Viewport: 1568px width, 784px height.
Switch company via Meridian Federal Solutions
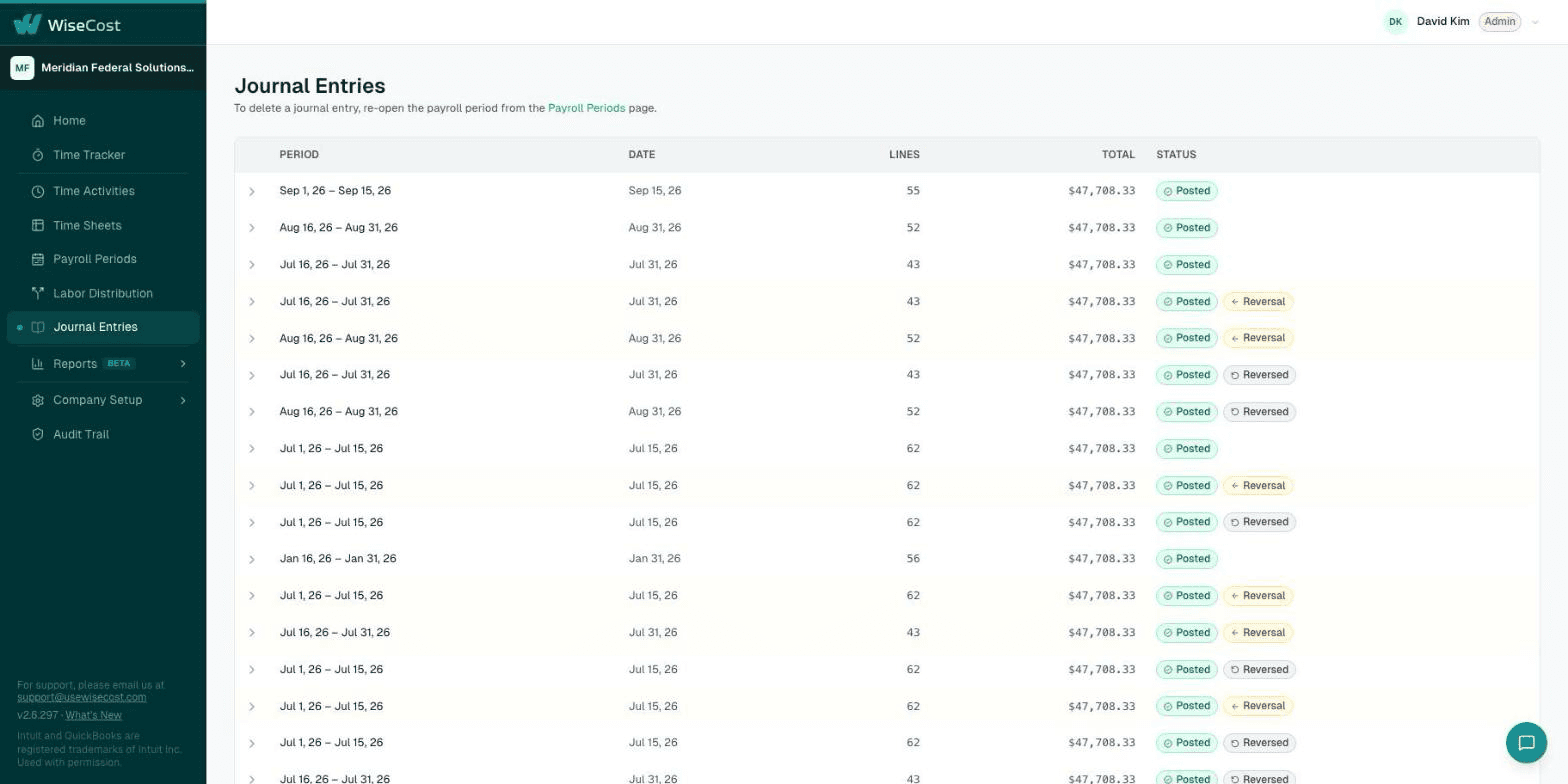click(x=103, y=68)
